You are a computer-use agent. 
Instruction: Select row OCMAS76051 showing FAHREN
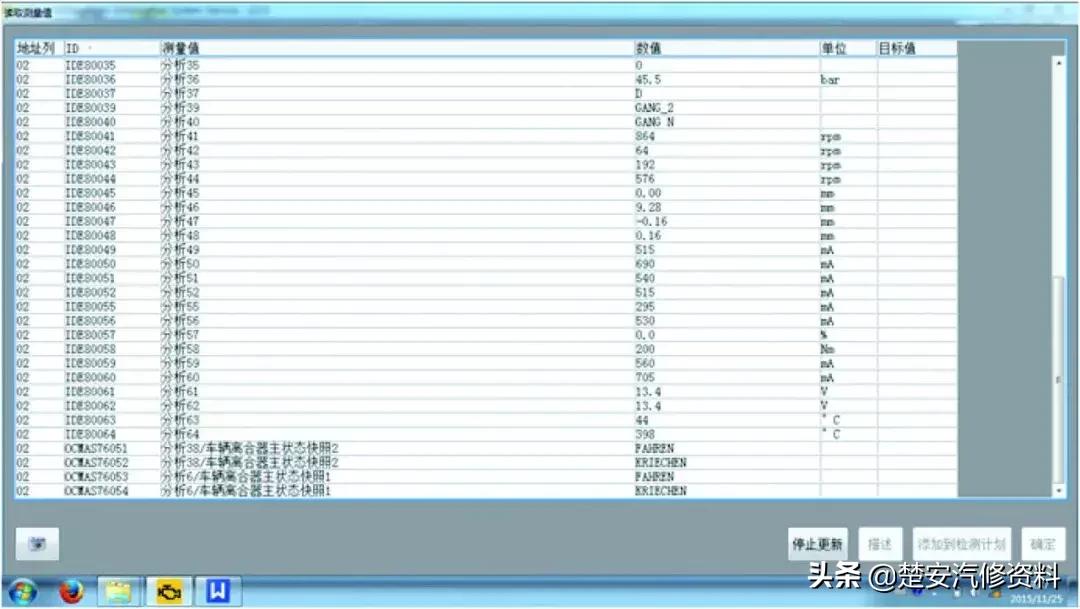click(486, 448)
